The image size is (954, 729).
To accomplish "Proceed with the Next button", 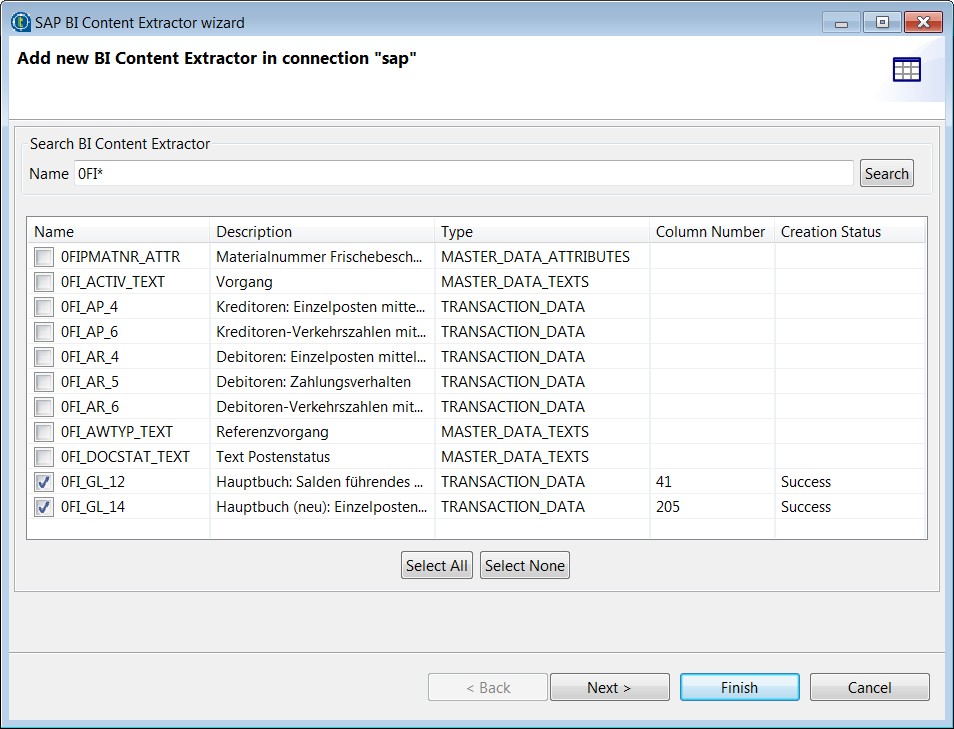I will (x=609, y=688).
